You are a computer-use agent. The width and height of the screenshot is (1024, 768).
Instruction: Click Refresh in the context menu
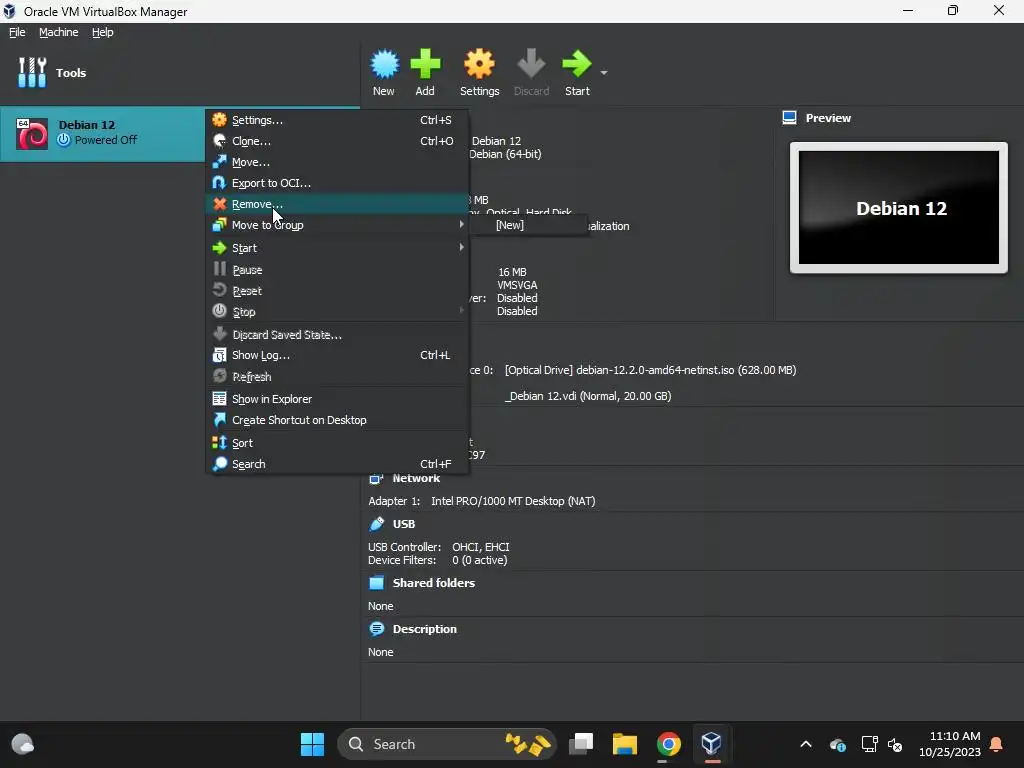coord(338,377)
